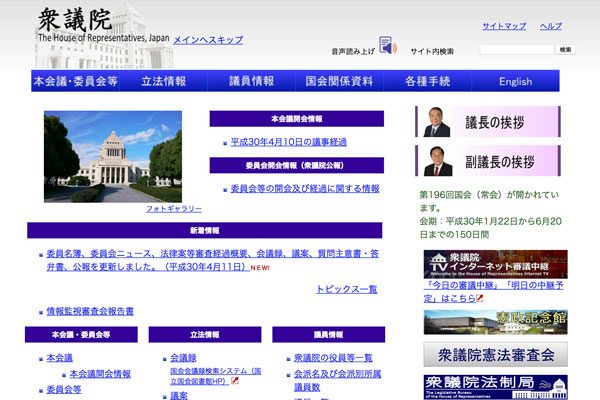
Task: Open the 情報監視審査会報告書 link
Action: [x=90, y=311]
